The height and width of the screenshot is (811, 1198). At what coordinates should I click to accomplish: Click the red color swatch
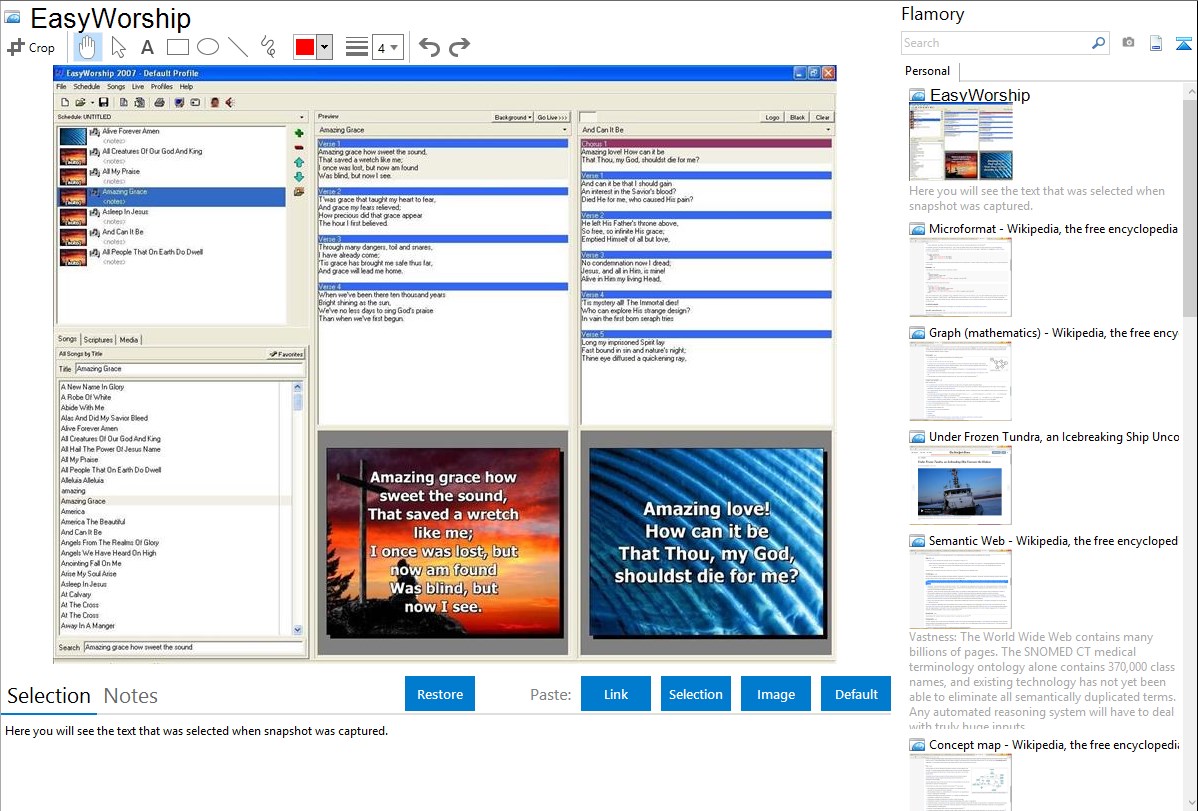304,47
